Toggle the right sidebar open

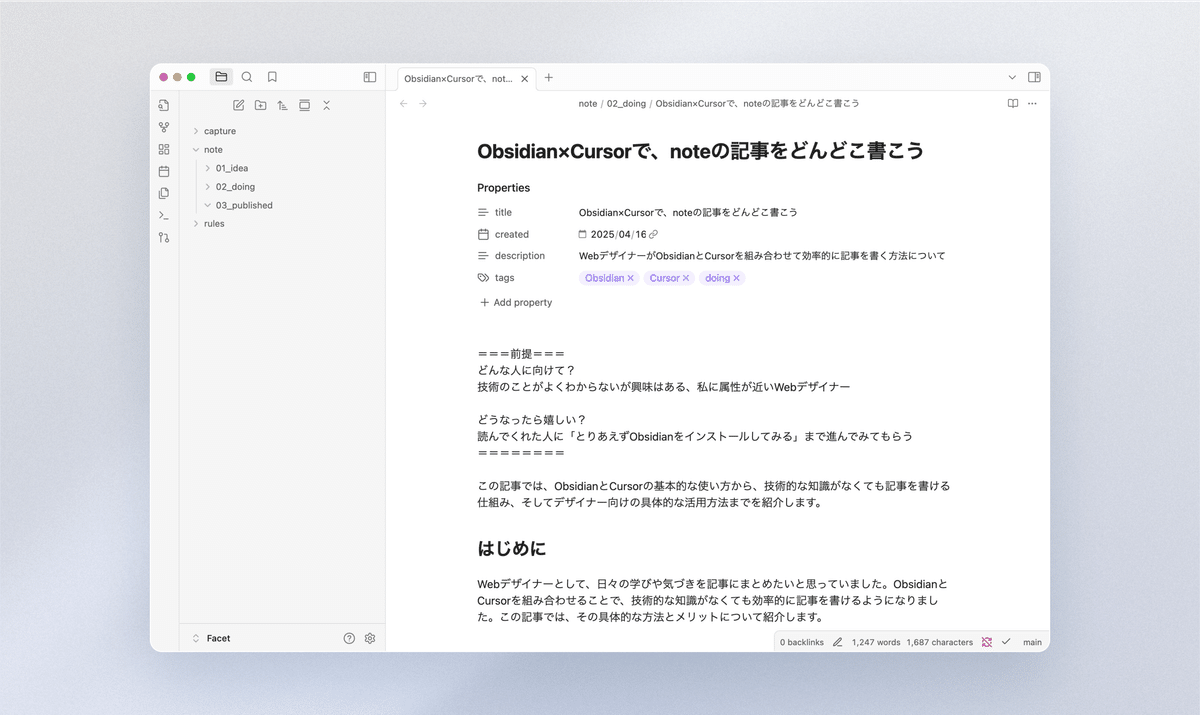tap(1036, 77)
